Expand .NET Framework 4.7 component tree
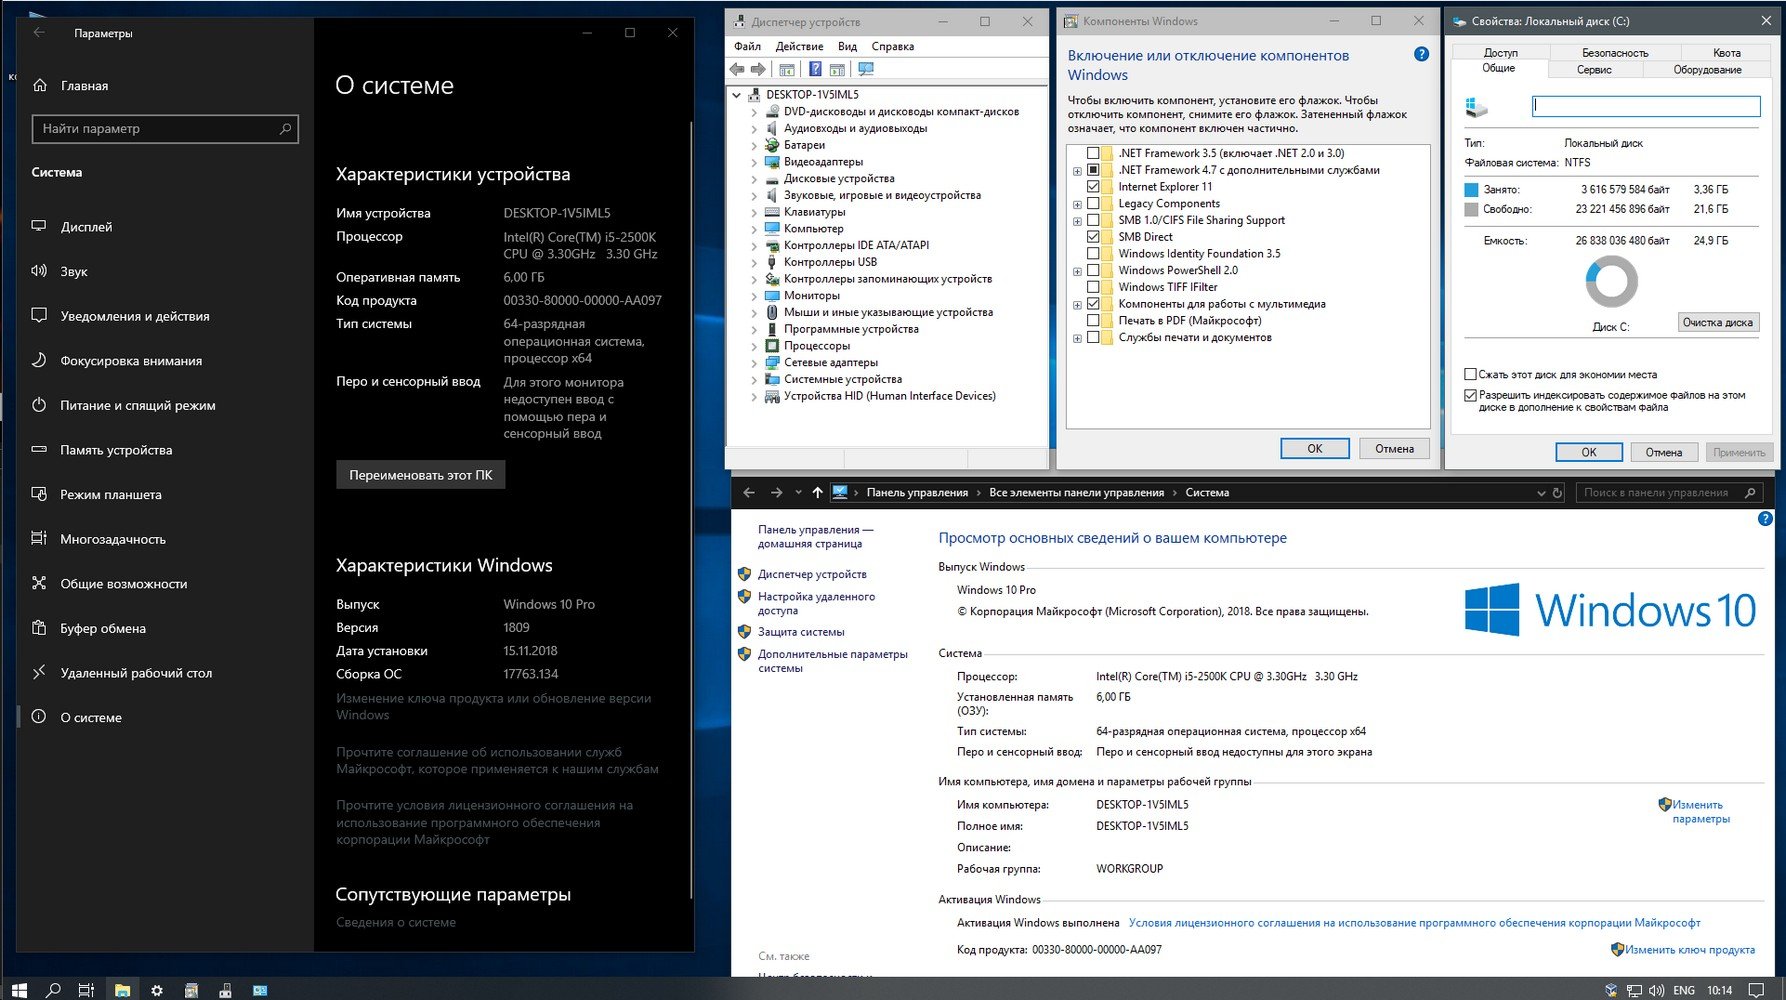 (1077, 171)
